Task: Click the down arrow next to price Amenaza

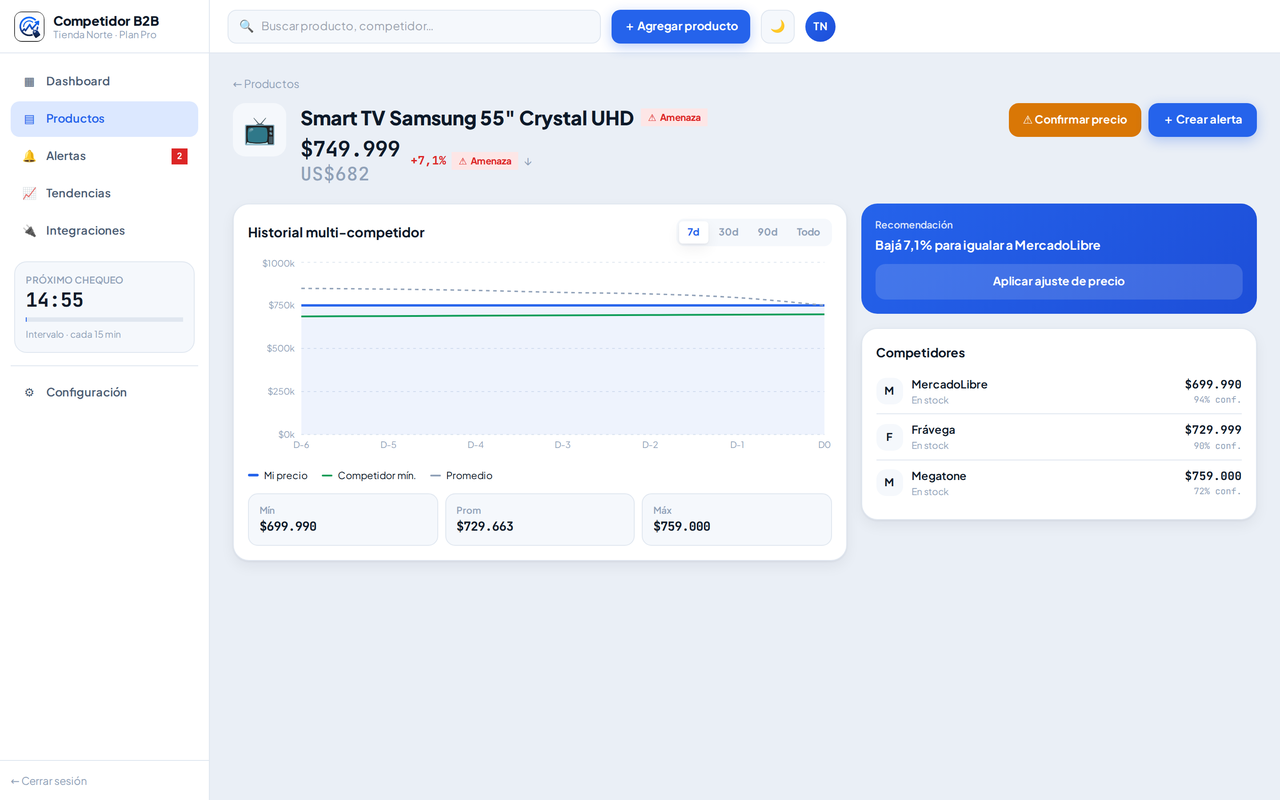Action: (x=528, y=161)
